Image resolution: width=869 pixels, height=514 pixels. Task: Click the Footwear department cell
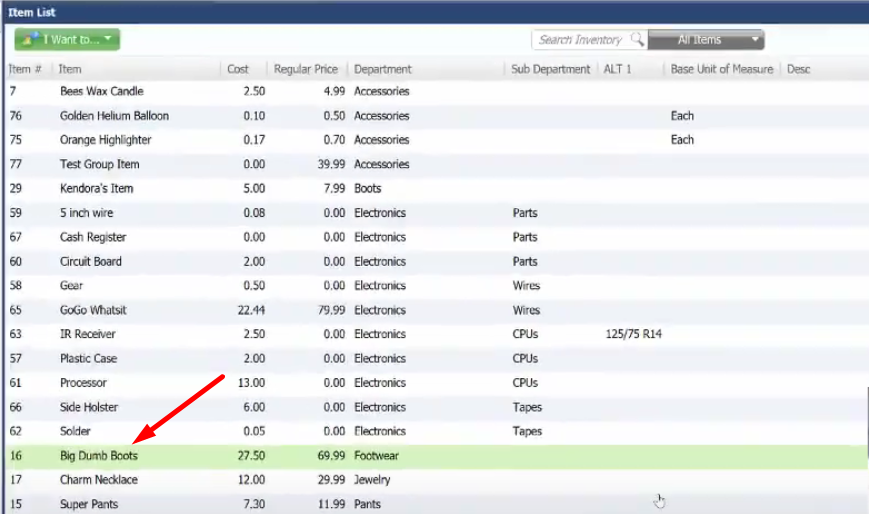click(376, 456)
